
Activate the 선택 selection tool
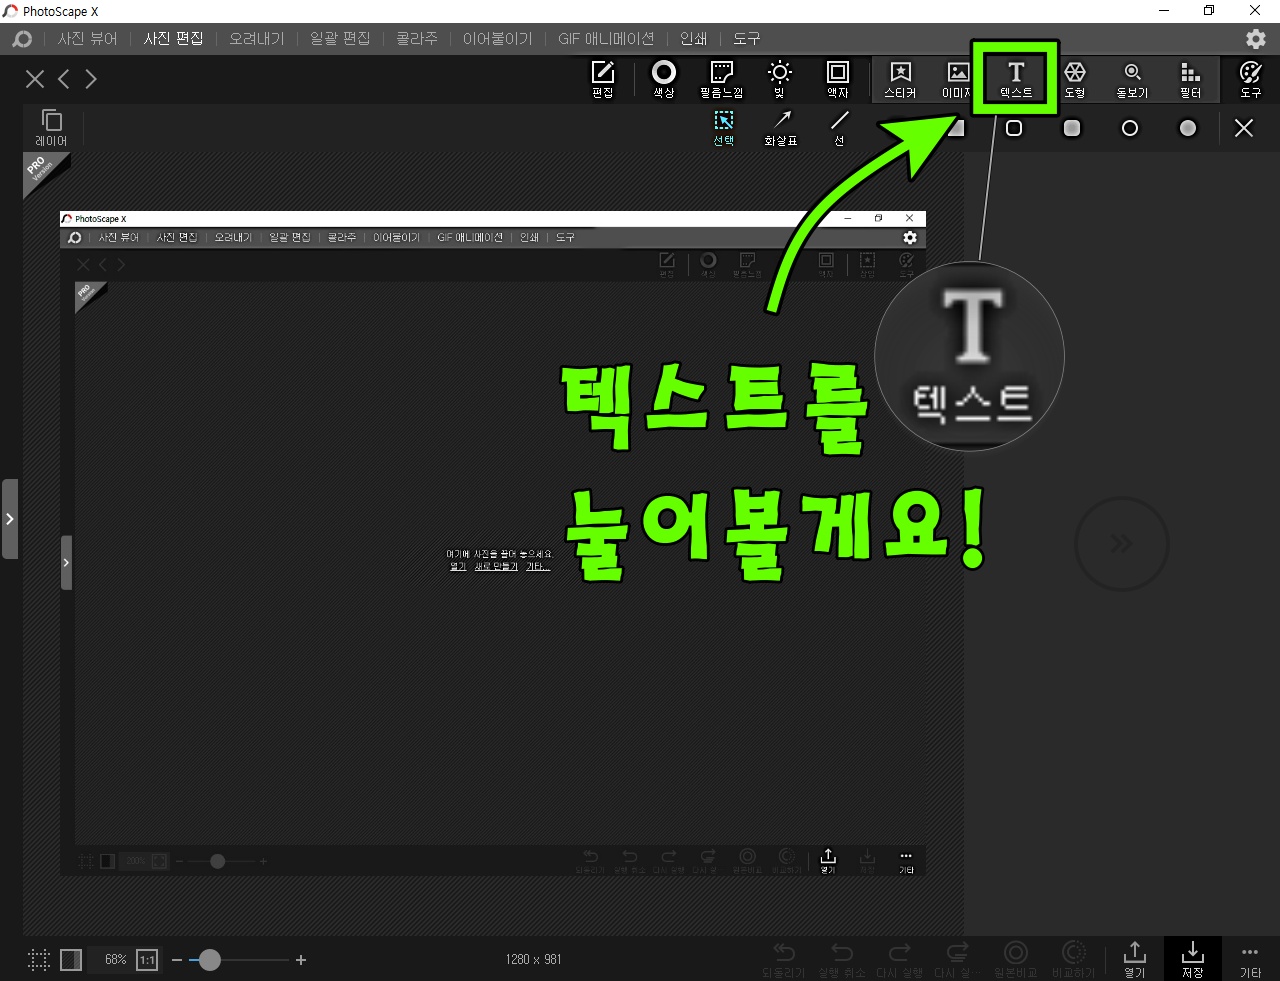click(724, 129)
